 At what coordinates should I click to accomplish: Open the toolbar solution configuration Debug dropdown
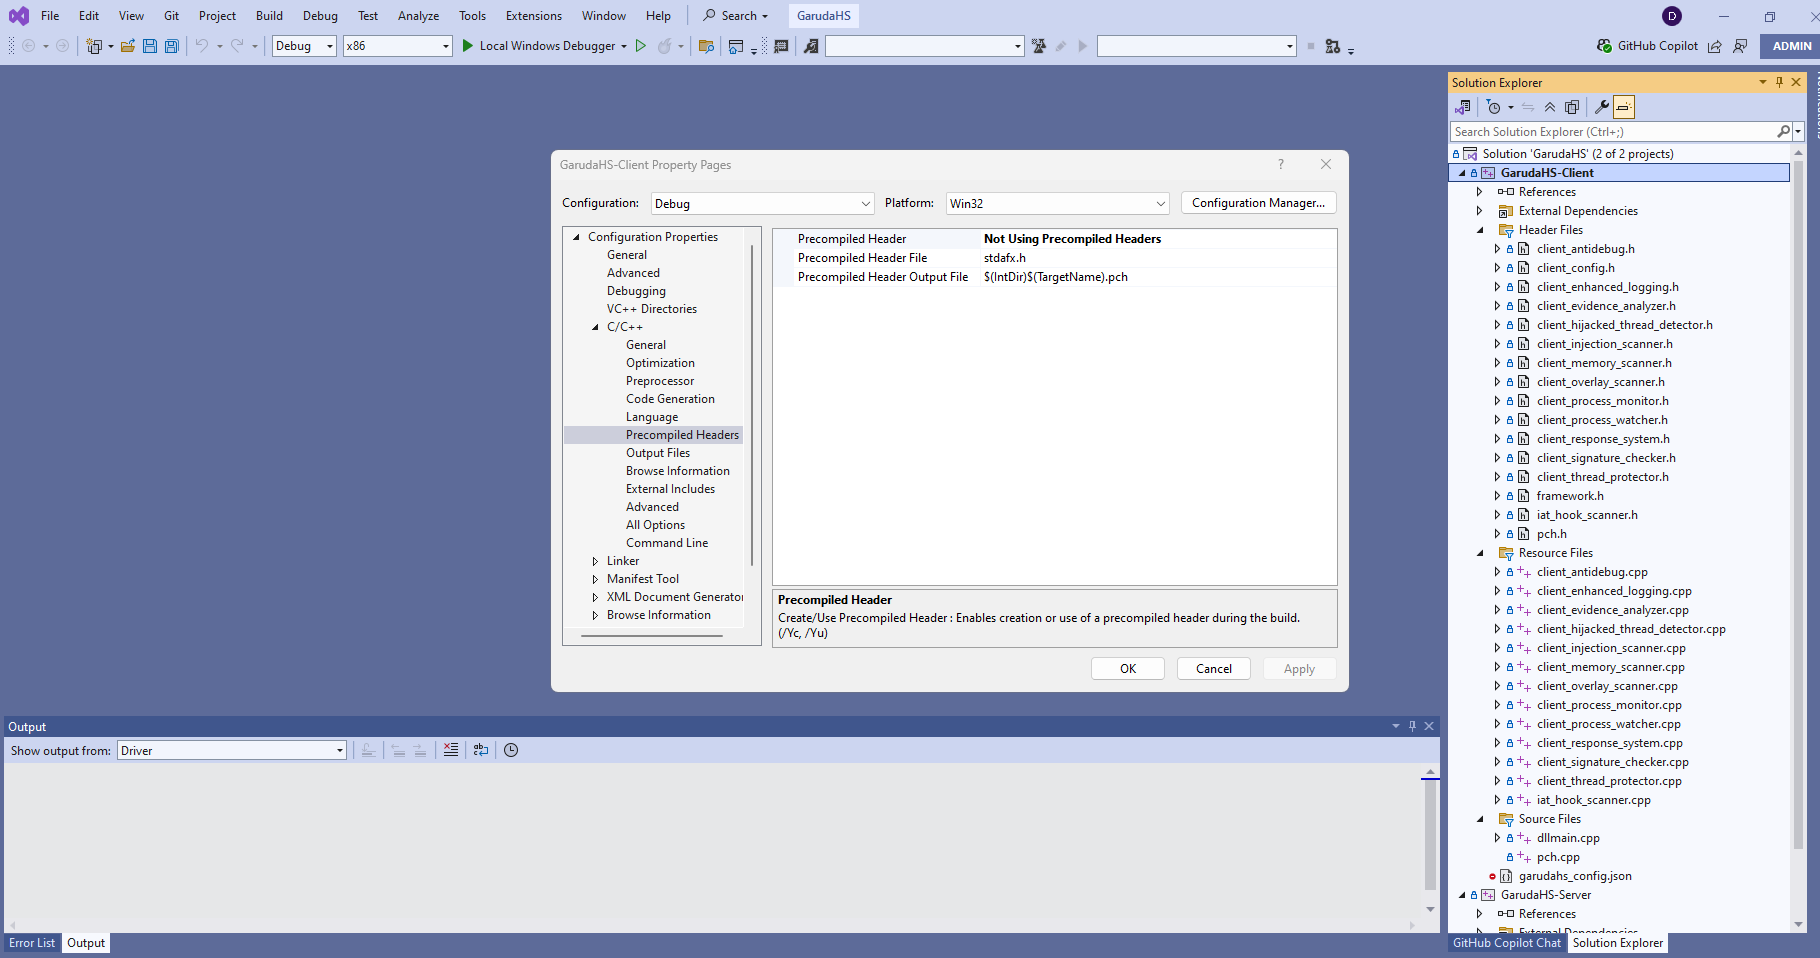coord(304,46)
